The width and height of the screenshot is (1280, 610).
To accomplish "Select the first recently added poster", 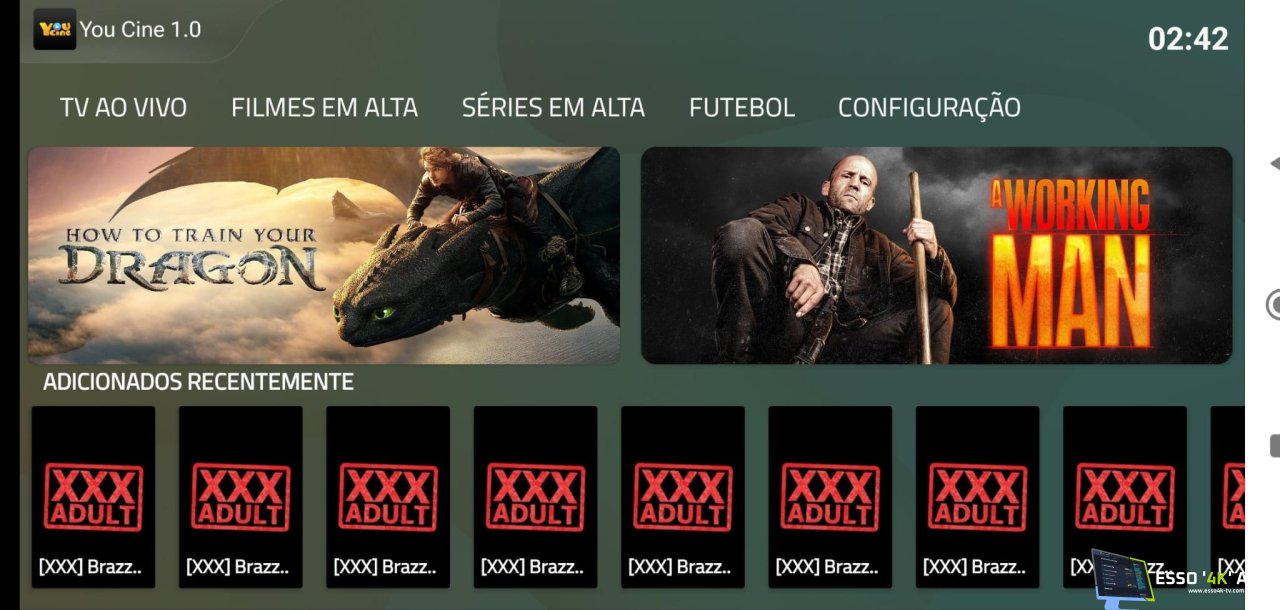I will [93, 496].
